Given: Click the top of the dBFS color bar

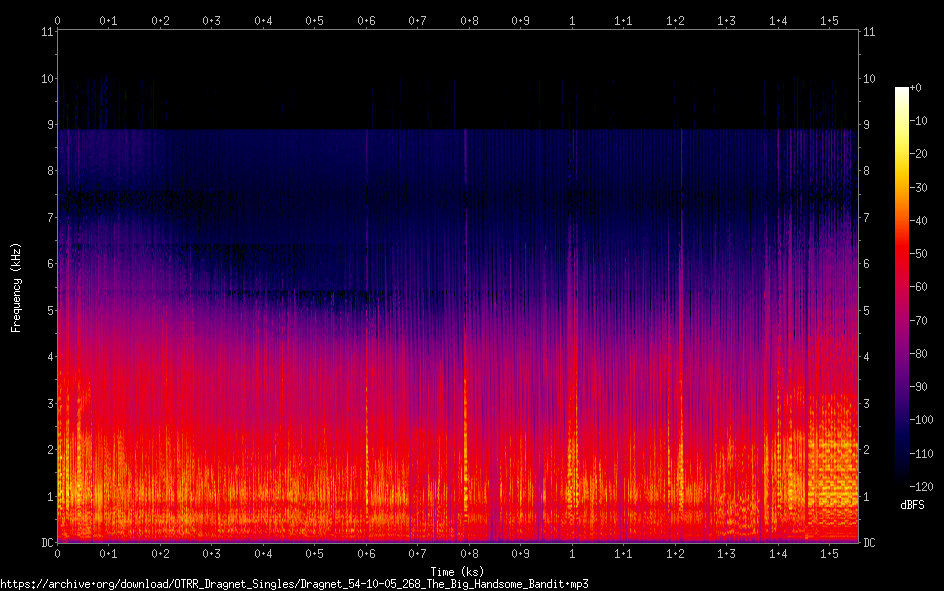Looking at the screenshot, I should 902,92.
